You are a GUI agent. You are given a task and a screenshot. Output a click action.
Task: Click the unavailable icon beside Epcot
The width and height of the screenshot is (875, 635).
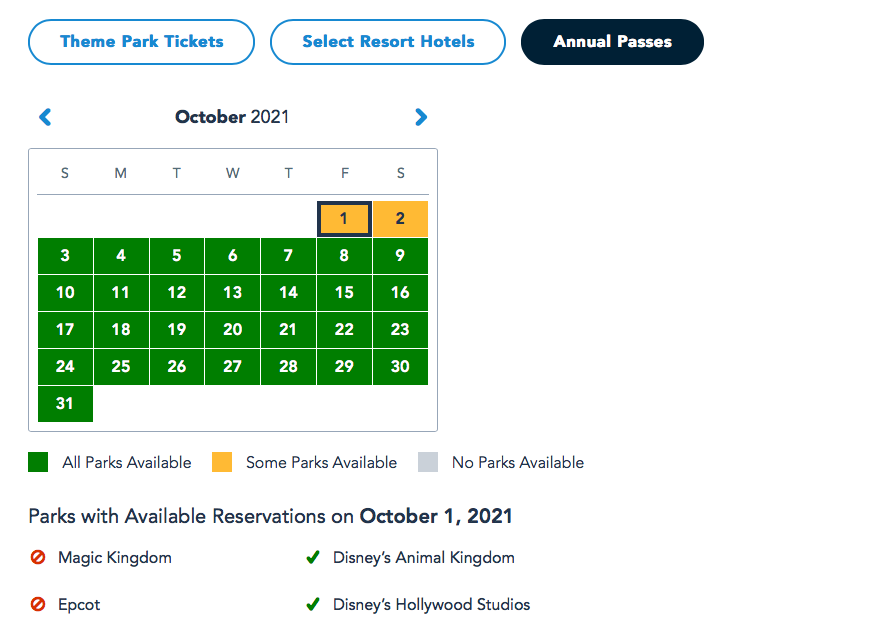(38, 605)
